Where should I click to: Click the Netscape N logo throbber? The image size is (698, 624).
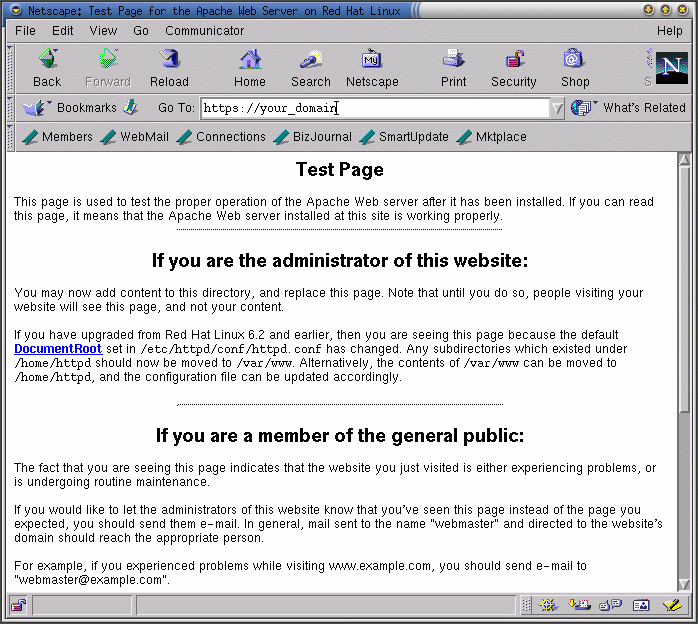(x=671, y=67)
